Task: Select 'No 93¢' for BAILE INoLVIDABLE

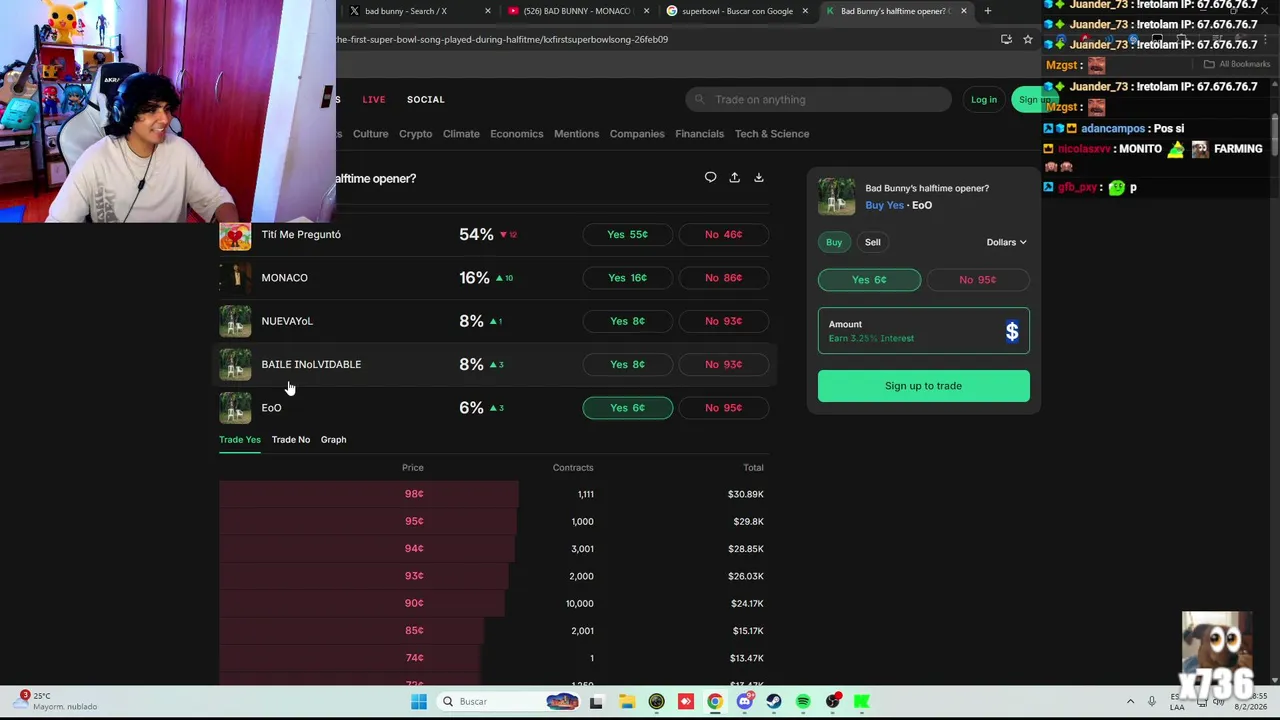Action: click(x=723, y=364)
